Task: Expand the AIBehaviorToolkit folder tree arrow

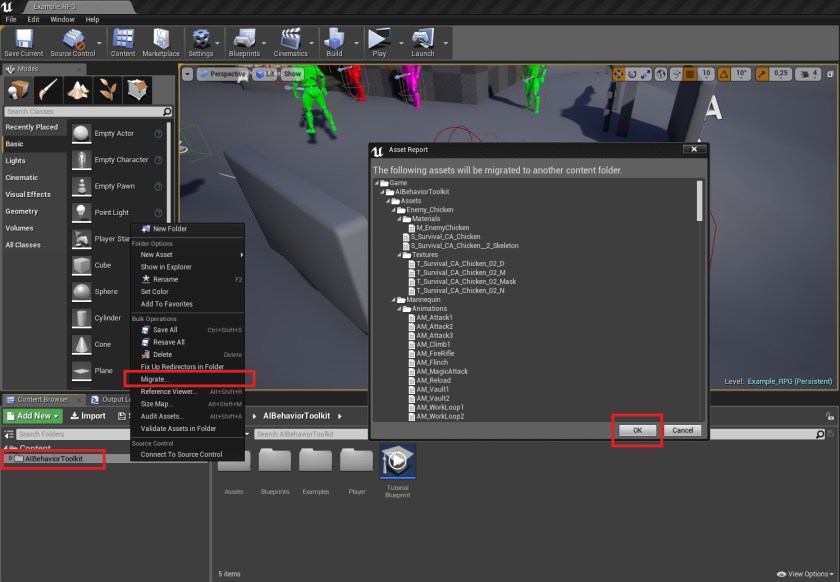Action: point(11,459)
